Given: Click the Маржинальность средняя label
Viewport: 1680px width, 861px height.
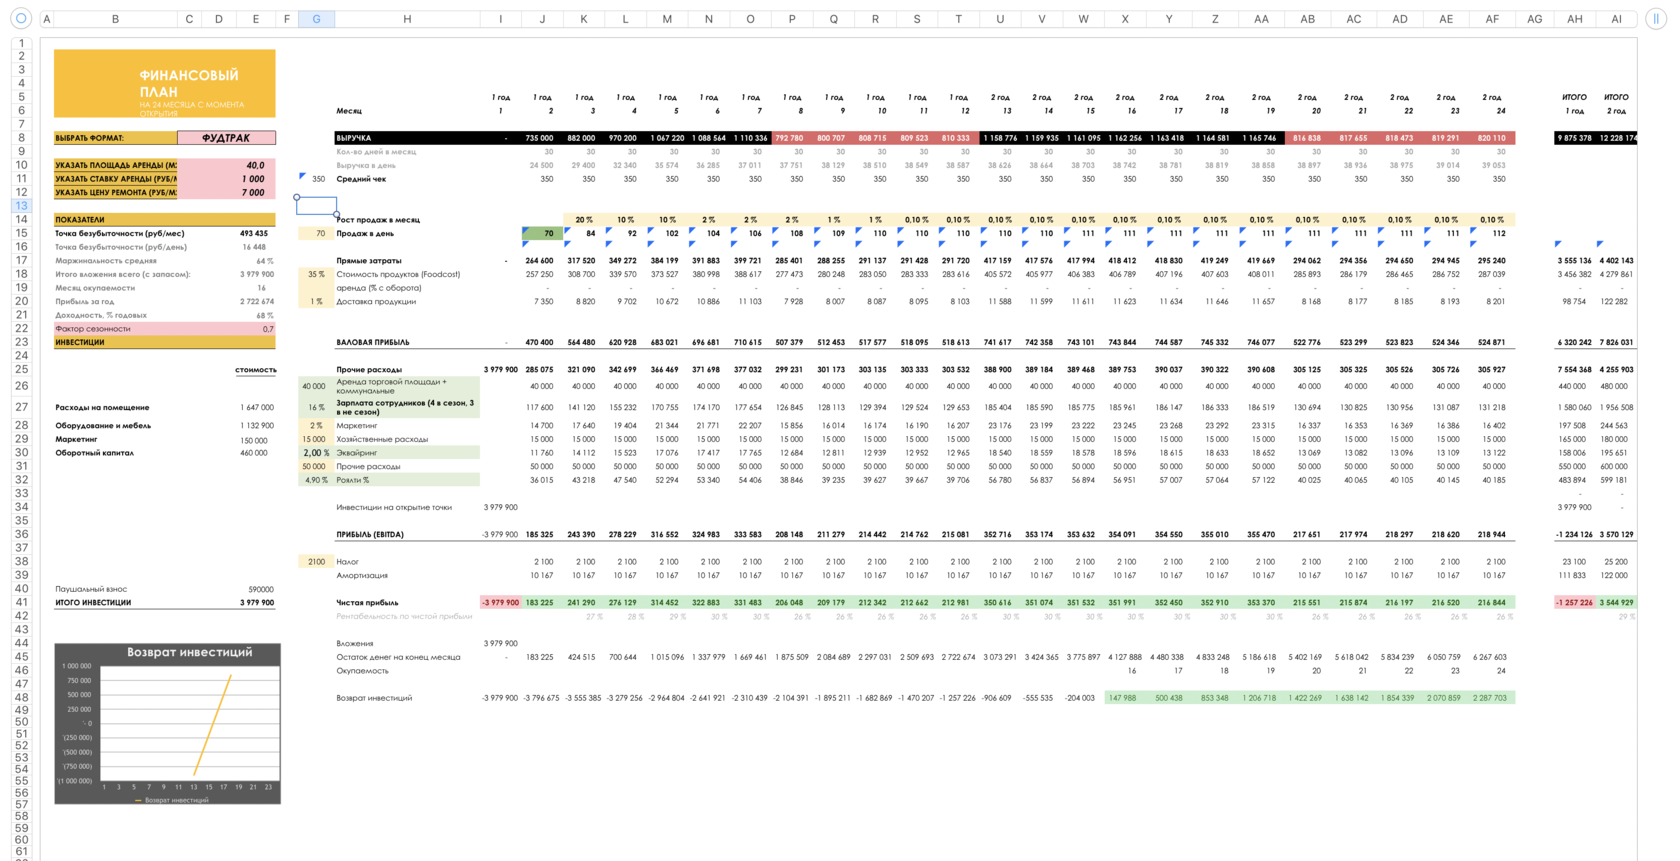Looking at the screenshot, I should (106, 261).
